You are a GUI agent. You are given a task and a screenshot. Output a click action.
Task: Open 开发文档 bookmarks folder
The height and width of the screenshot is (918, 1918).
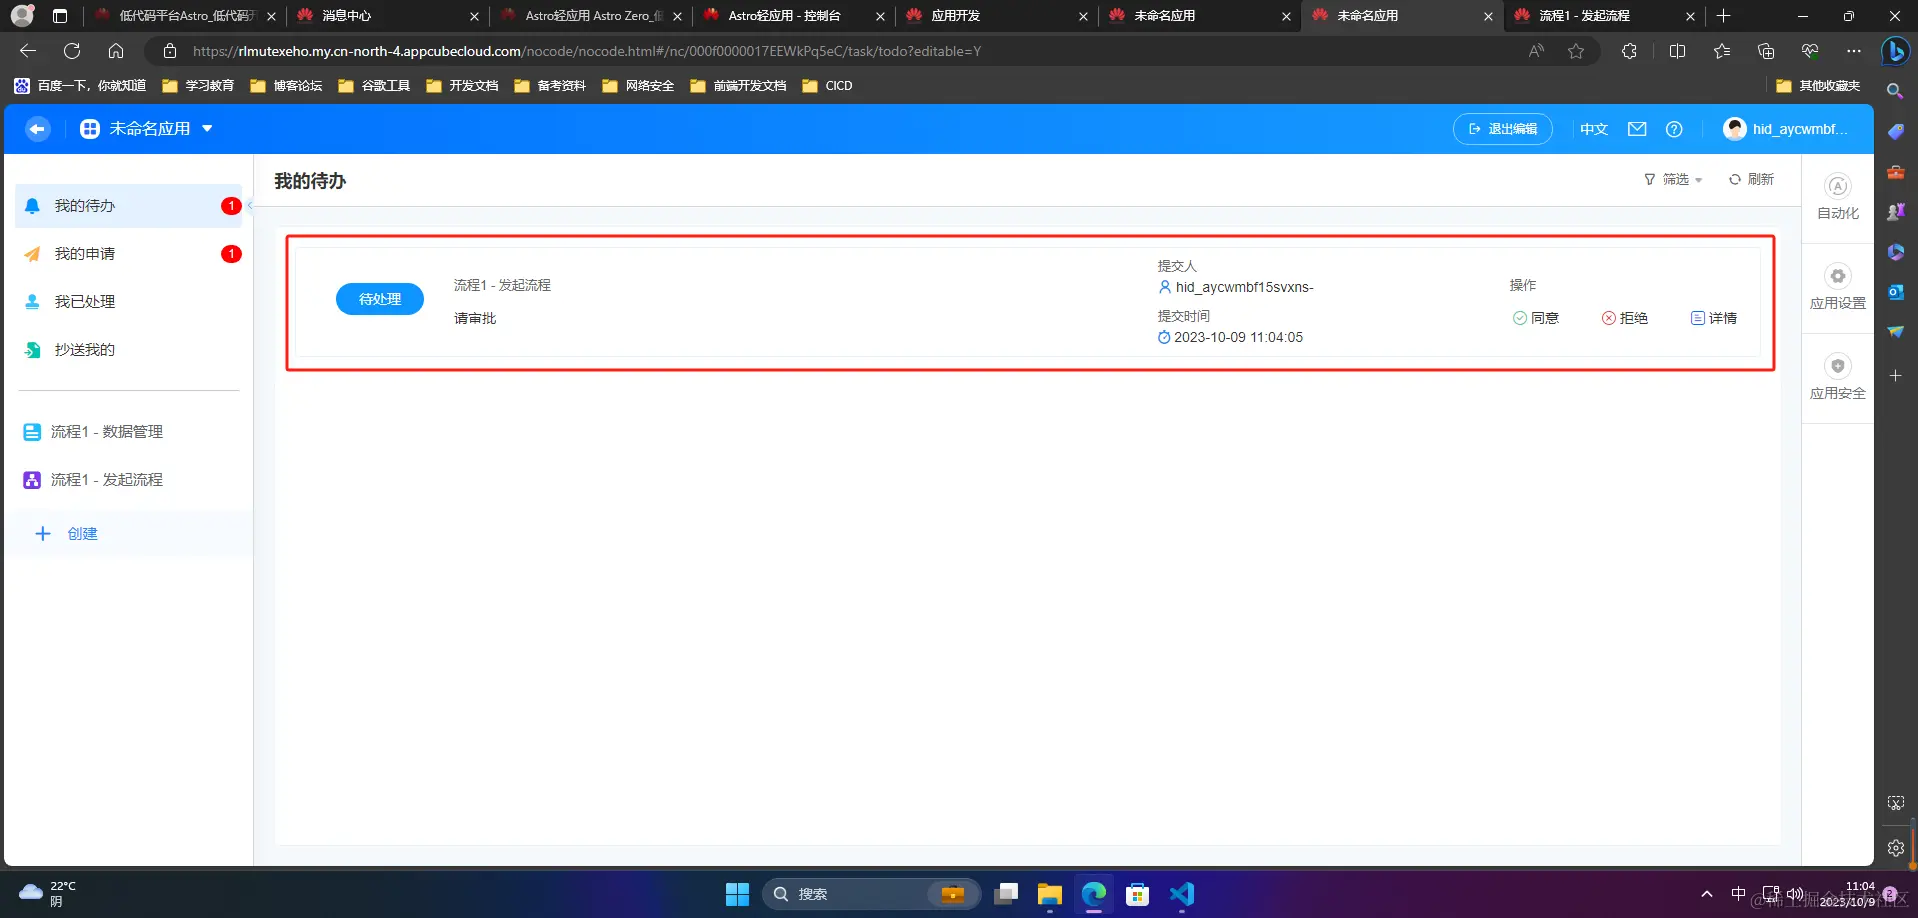point(462,86)
